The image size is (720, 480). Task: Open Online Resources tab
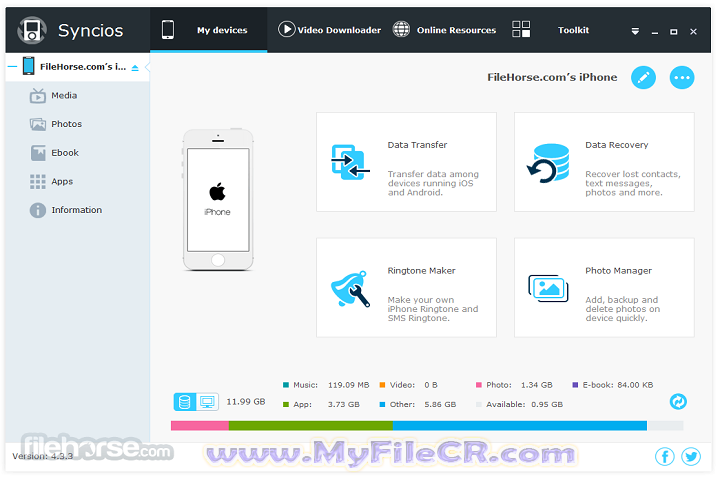[444, 30]
